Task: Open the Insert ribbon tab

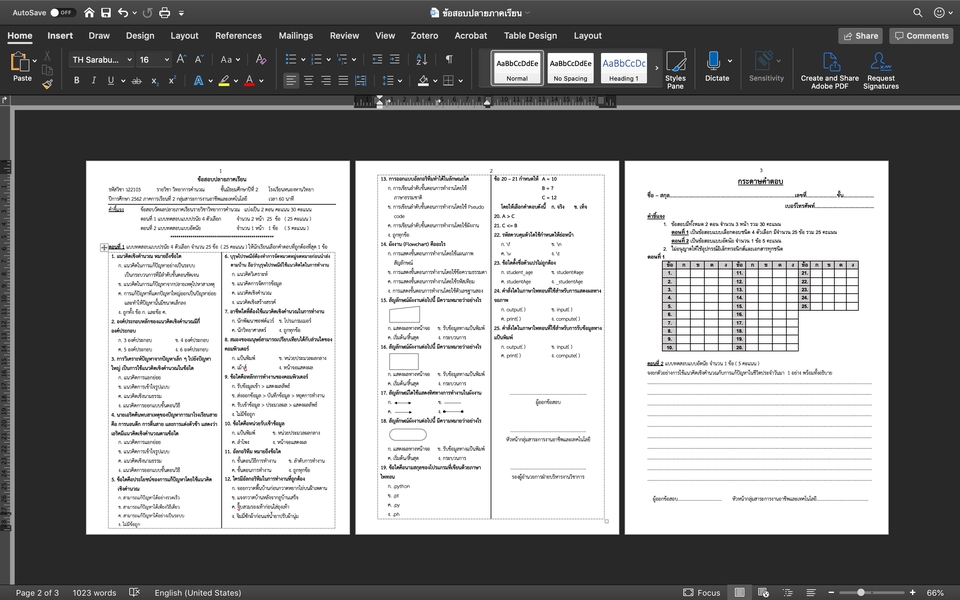Action: [60, 36]
